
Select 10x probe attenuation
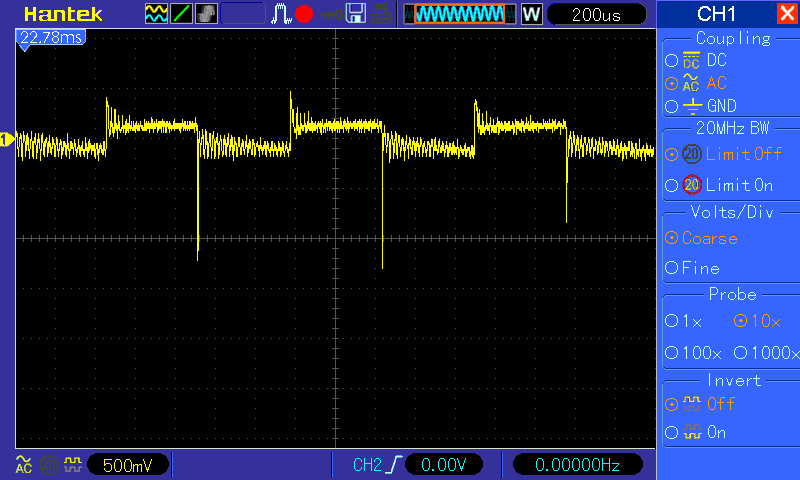tap(740, 320)
